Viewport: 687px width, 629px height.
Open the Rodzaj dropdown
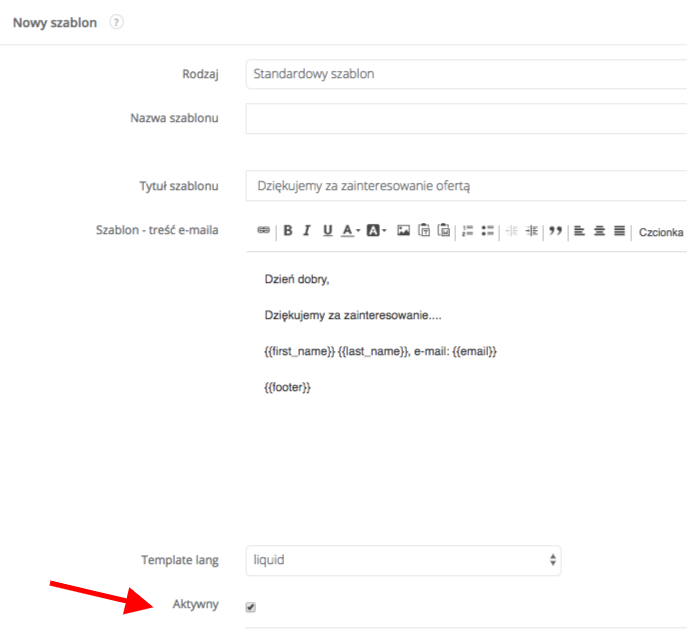point(466,74)
